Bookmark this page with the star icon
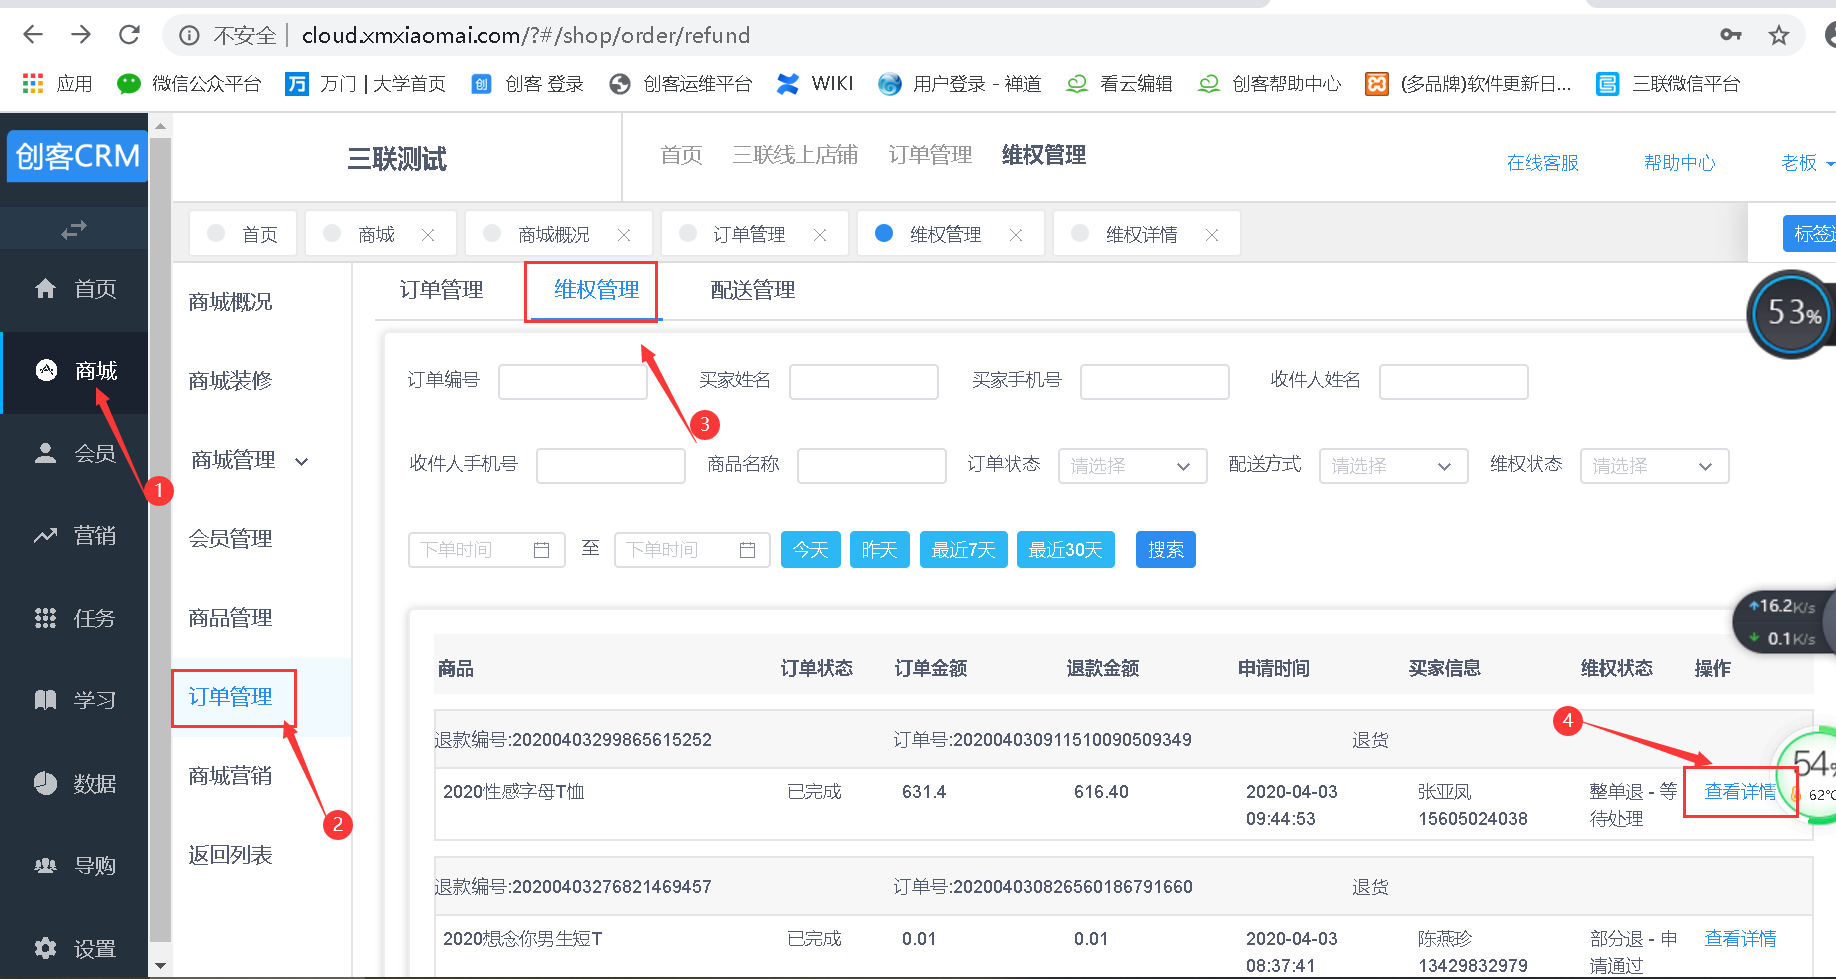The height and width of the screenshot is (979, 1836). click(x=1779, y=36)
